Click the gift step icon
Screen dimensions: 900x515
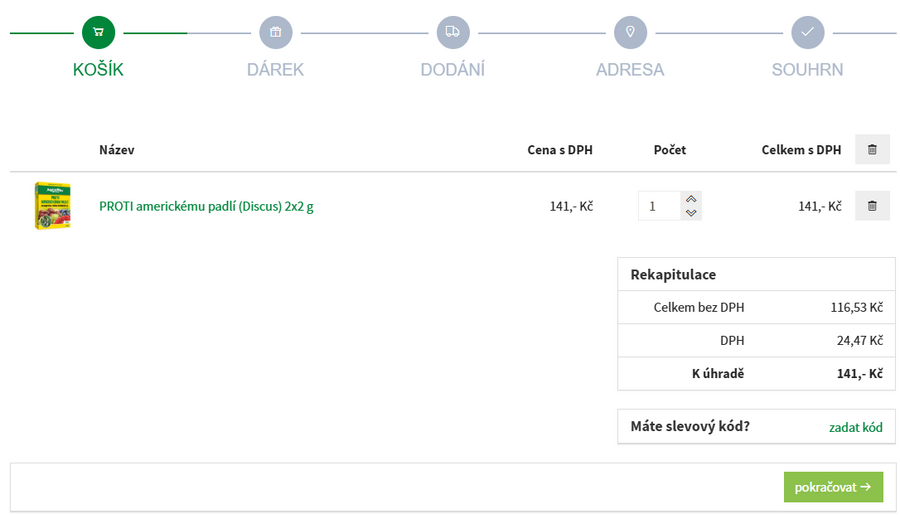[x=276, y=32]
